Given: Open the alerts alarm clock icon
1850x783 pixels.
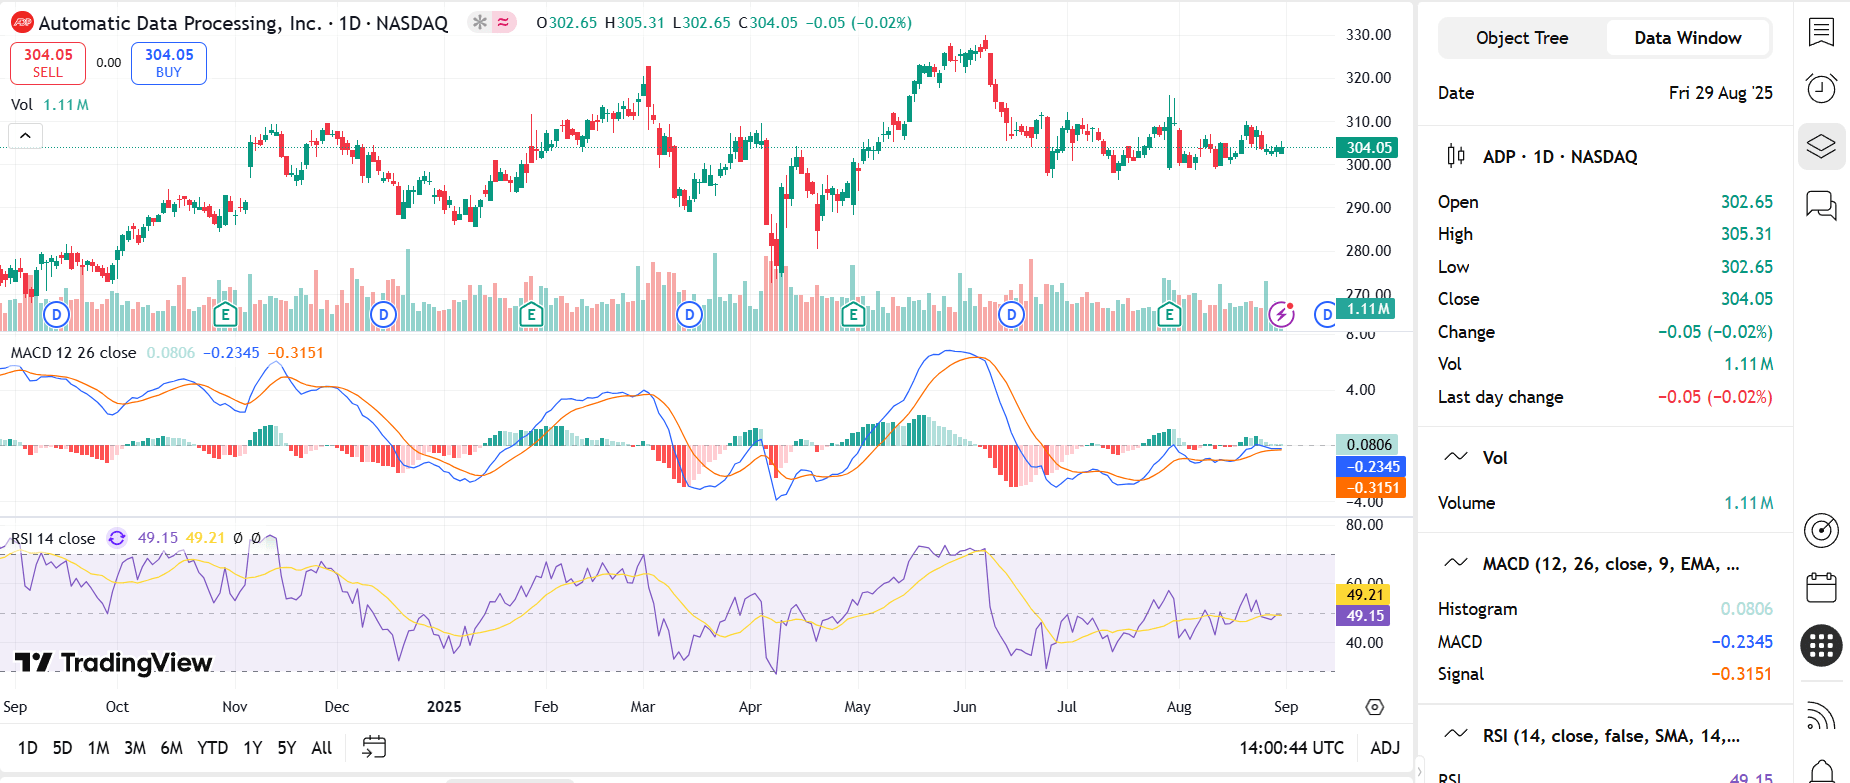Looking at the screenshot, I should pyautogui.click(x=1821, y=89).
